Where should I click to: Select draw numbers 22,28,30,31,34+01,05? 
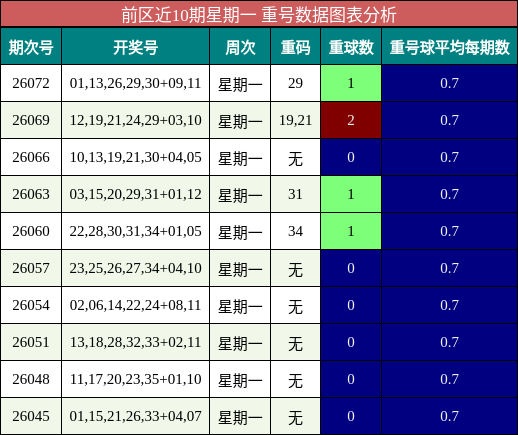click(136, 231)
